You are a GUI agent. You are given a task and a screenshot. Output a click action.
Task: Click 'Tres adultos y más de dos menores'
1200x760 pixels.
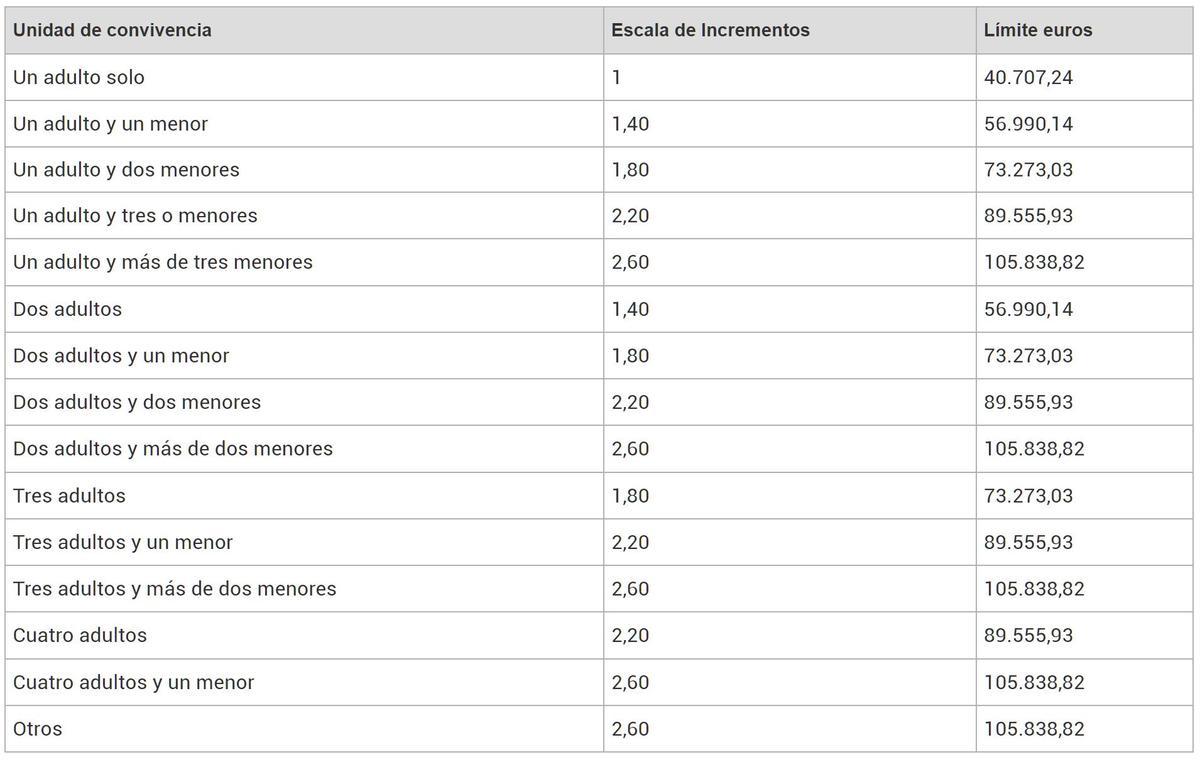[174, 589]
